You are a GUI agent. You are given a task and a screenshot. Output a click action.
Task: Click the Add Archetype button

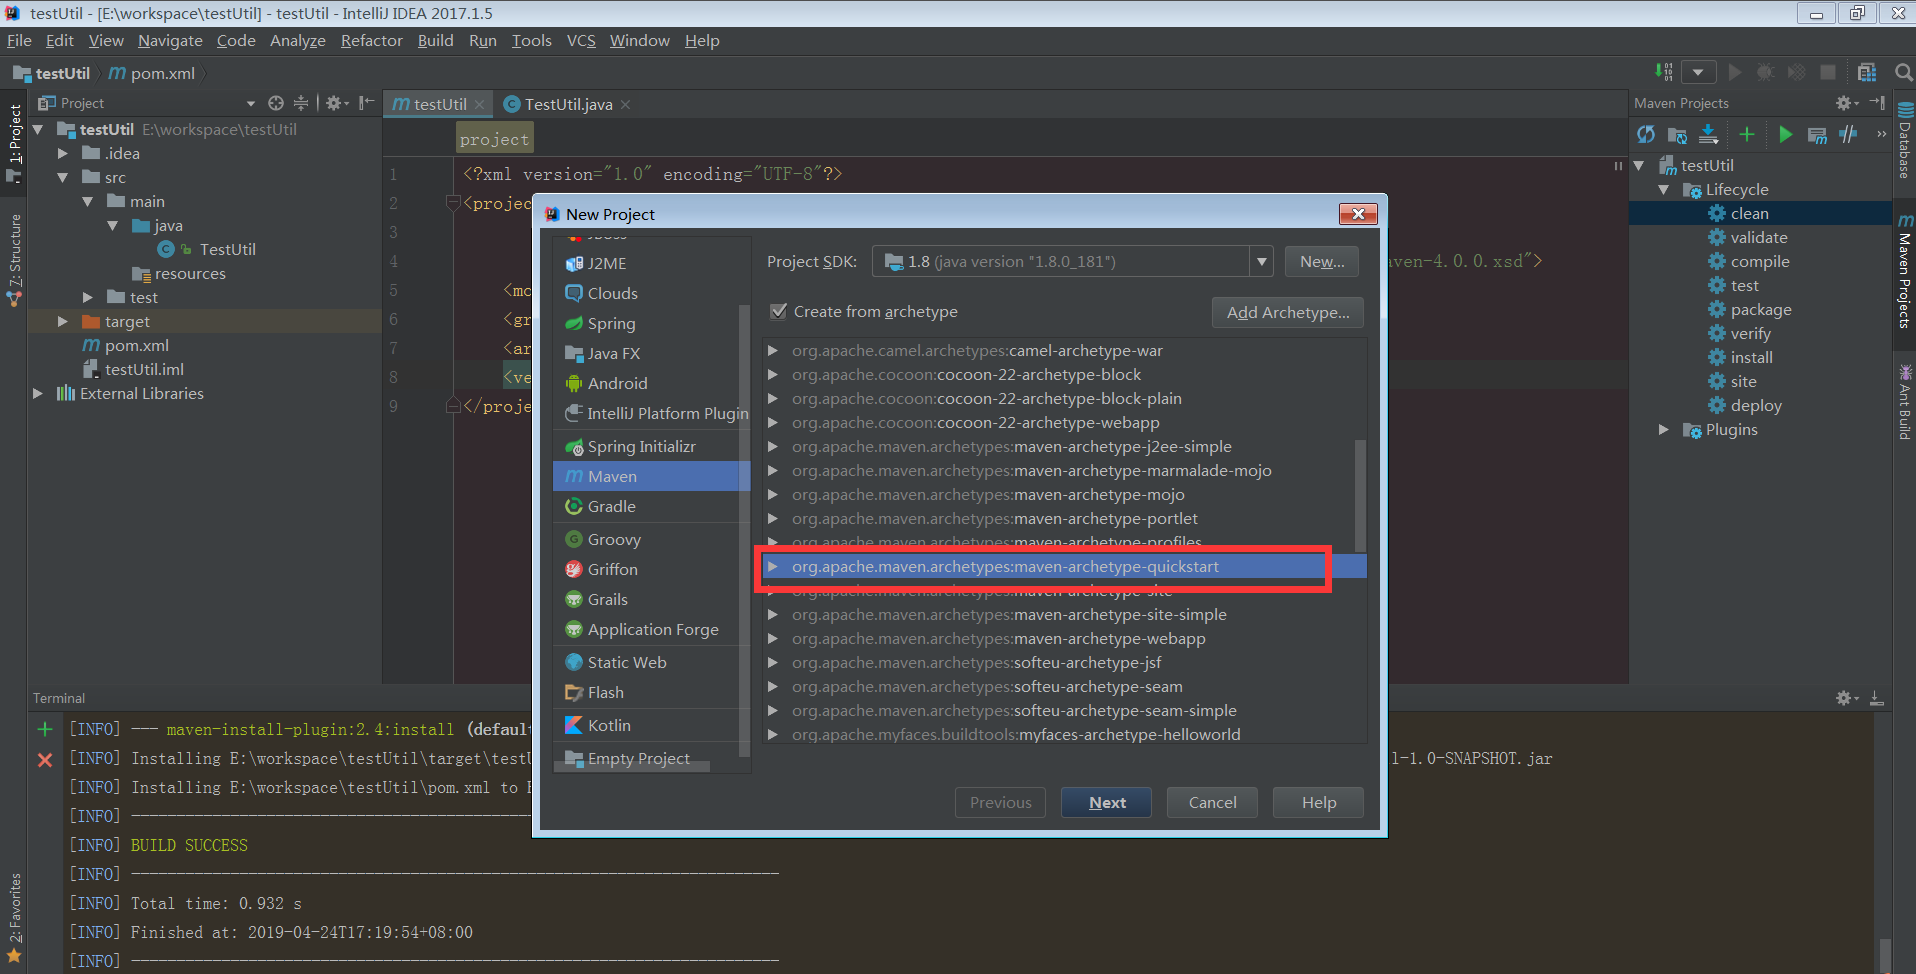[1288, 312]
